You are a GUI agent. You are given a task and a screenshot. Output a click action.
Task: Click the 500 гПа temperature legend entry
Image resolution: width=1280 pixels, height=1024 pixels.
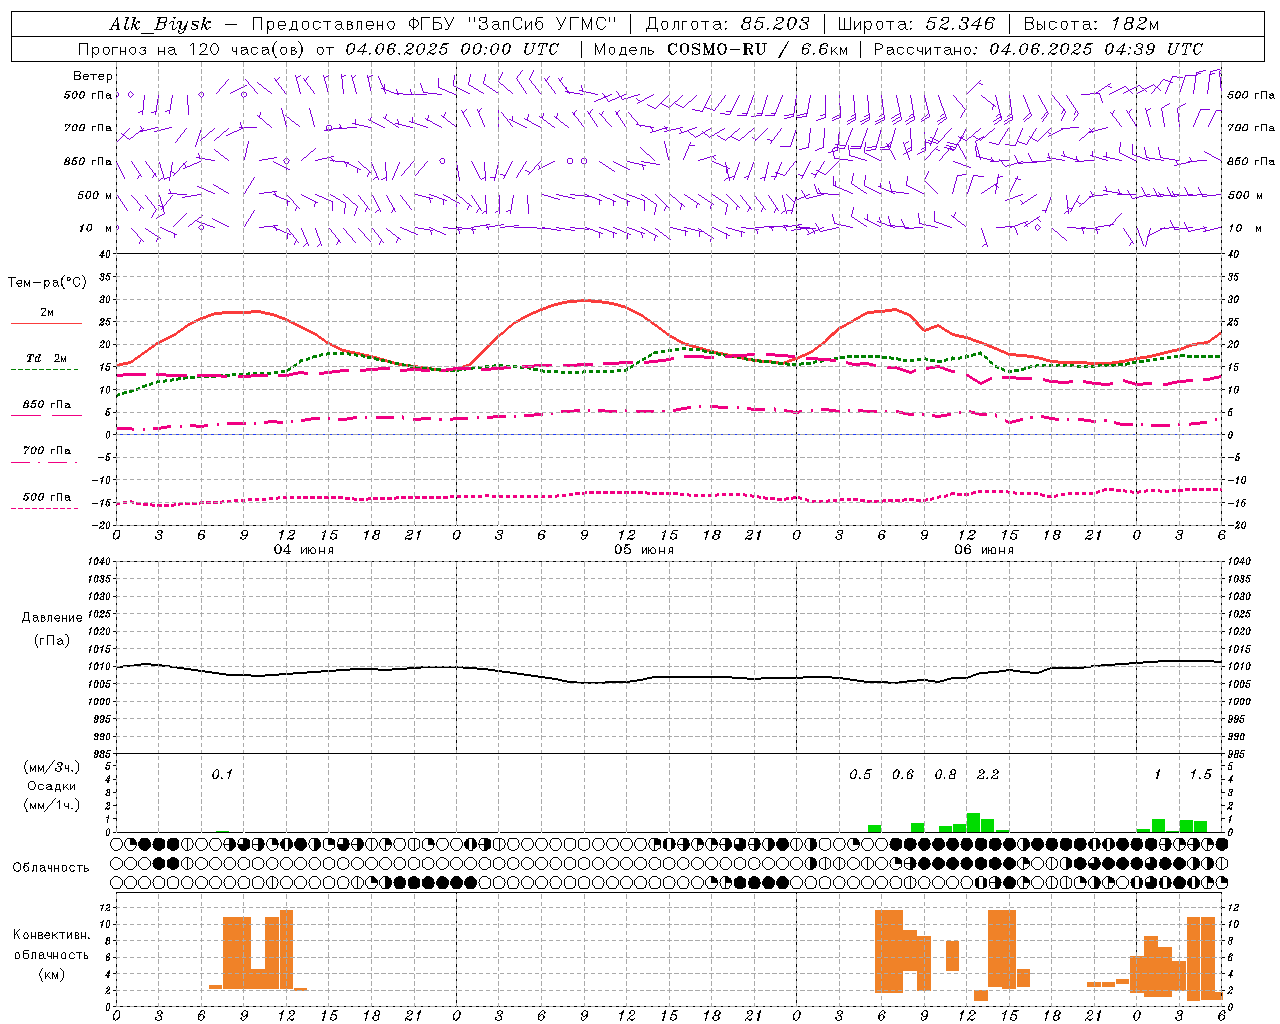(47, 497)
